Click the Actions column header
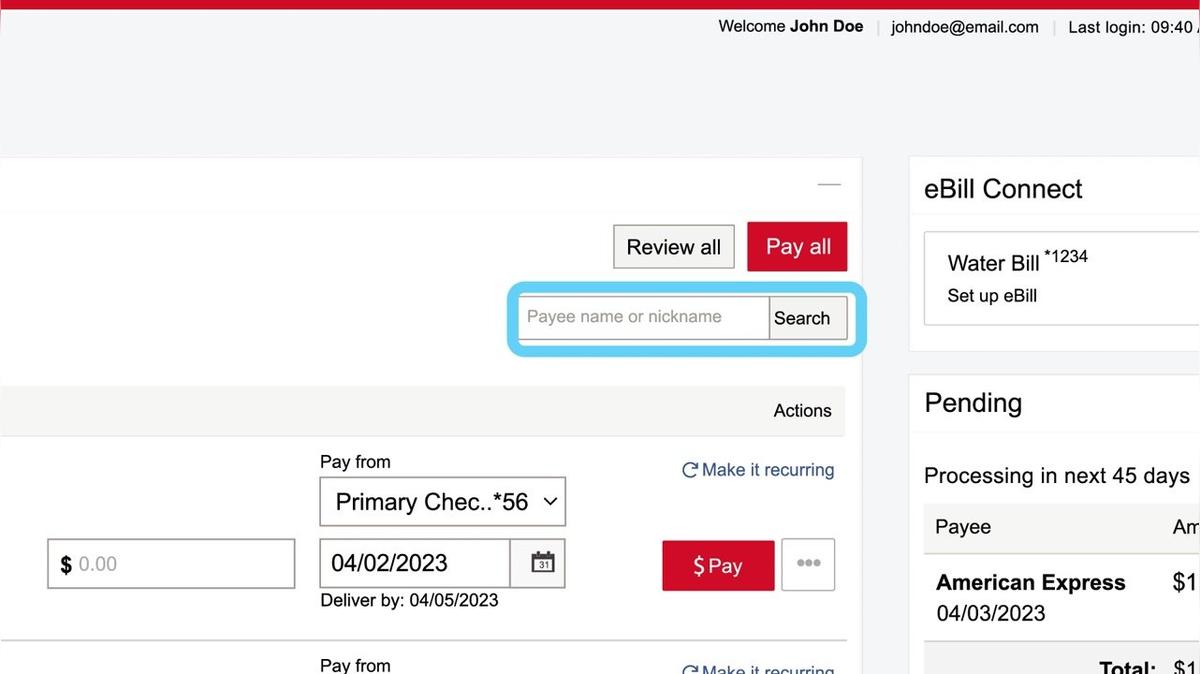 pyautogui.click(x=802, y=411)
